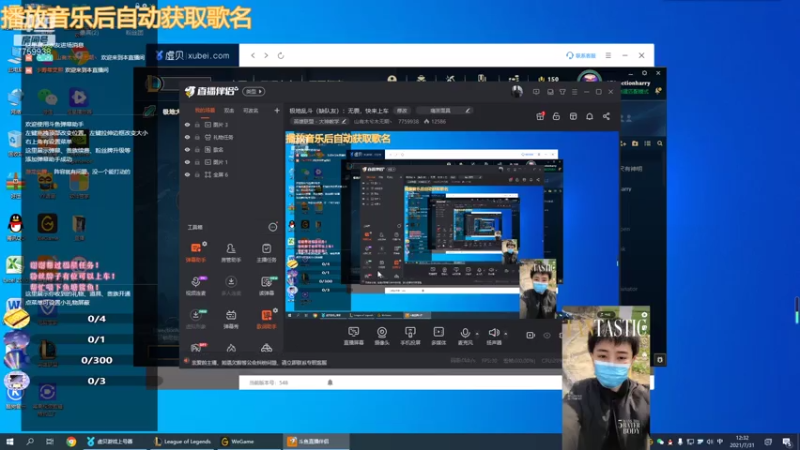Select the 歌名 layer row
Viewport: 800px width, 450px height.
(x=232, y=149)
